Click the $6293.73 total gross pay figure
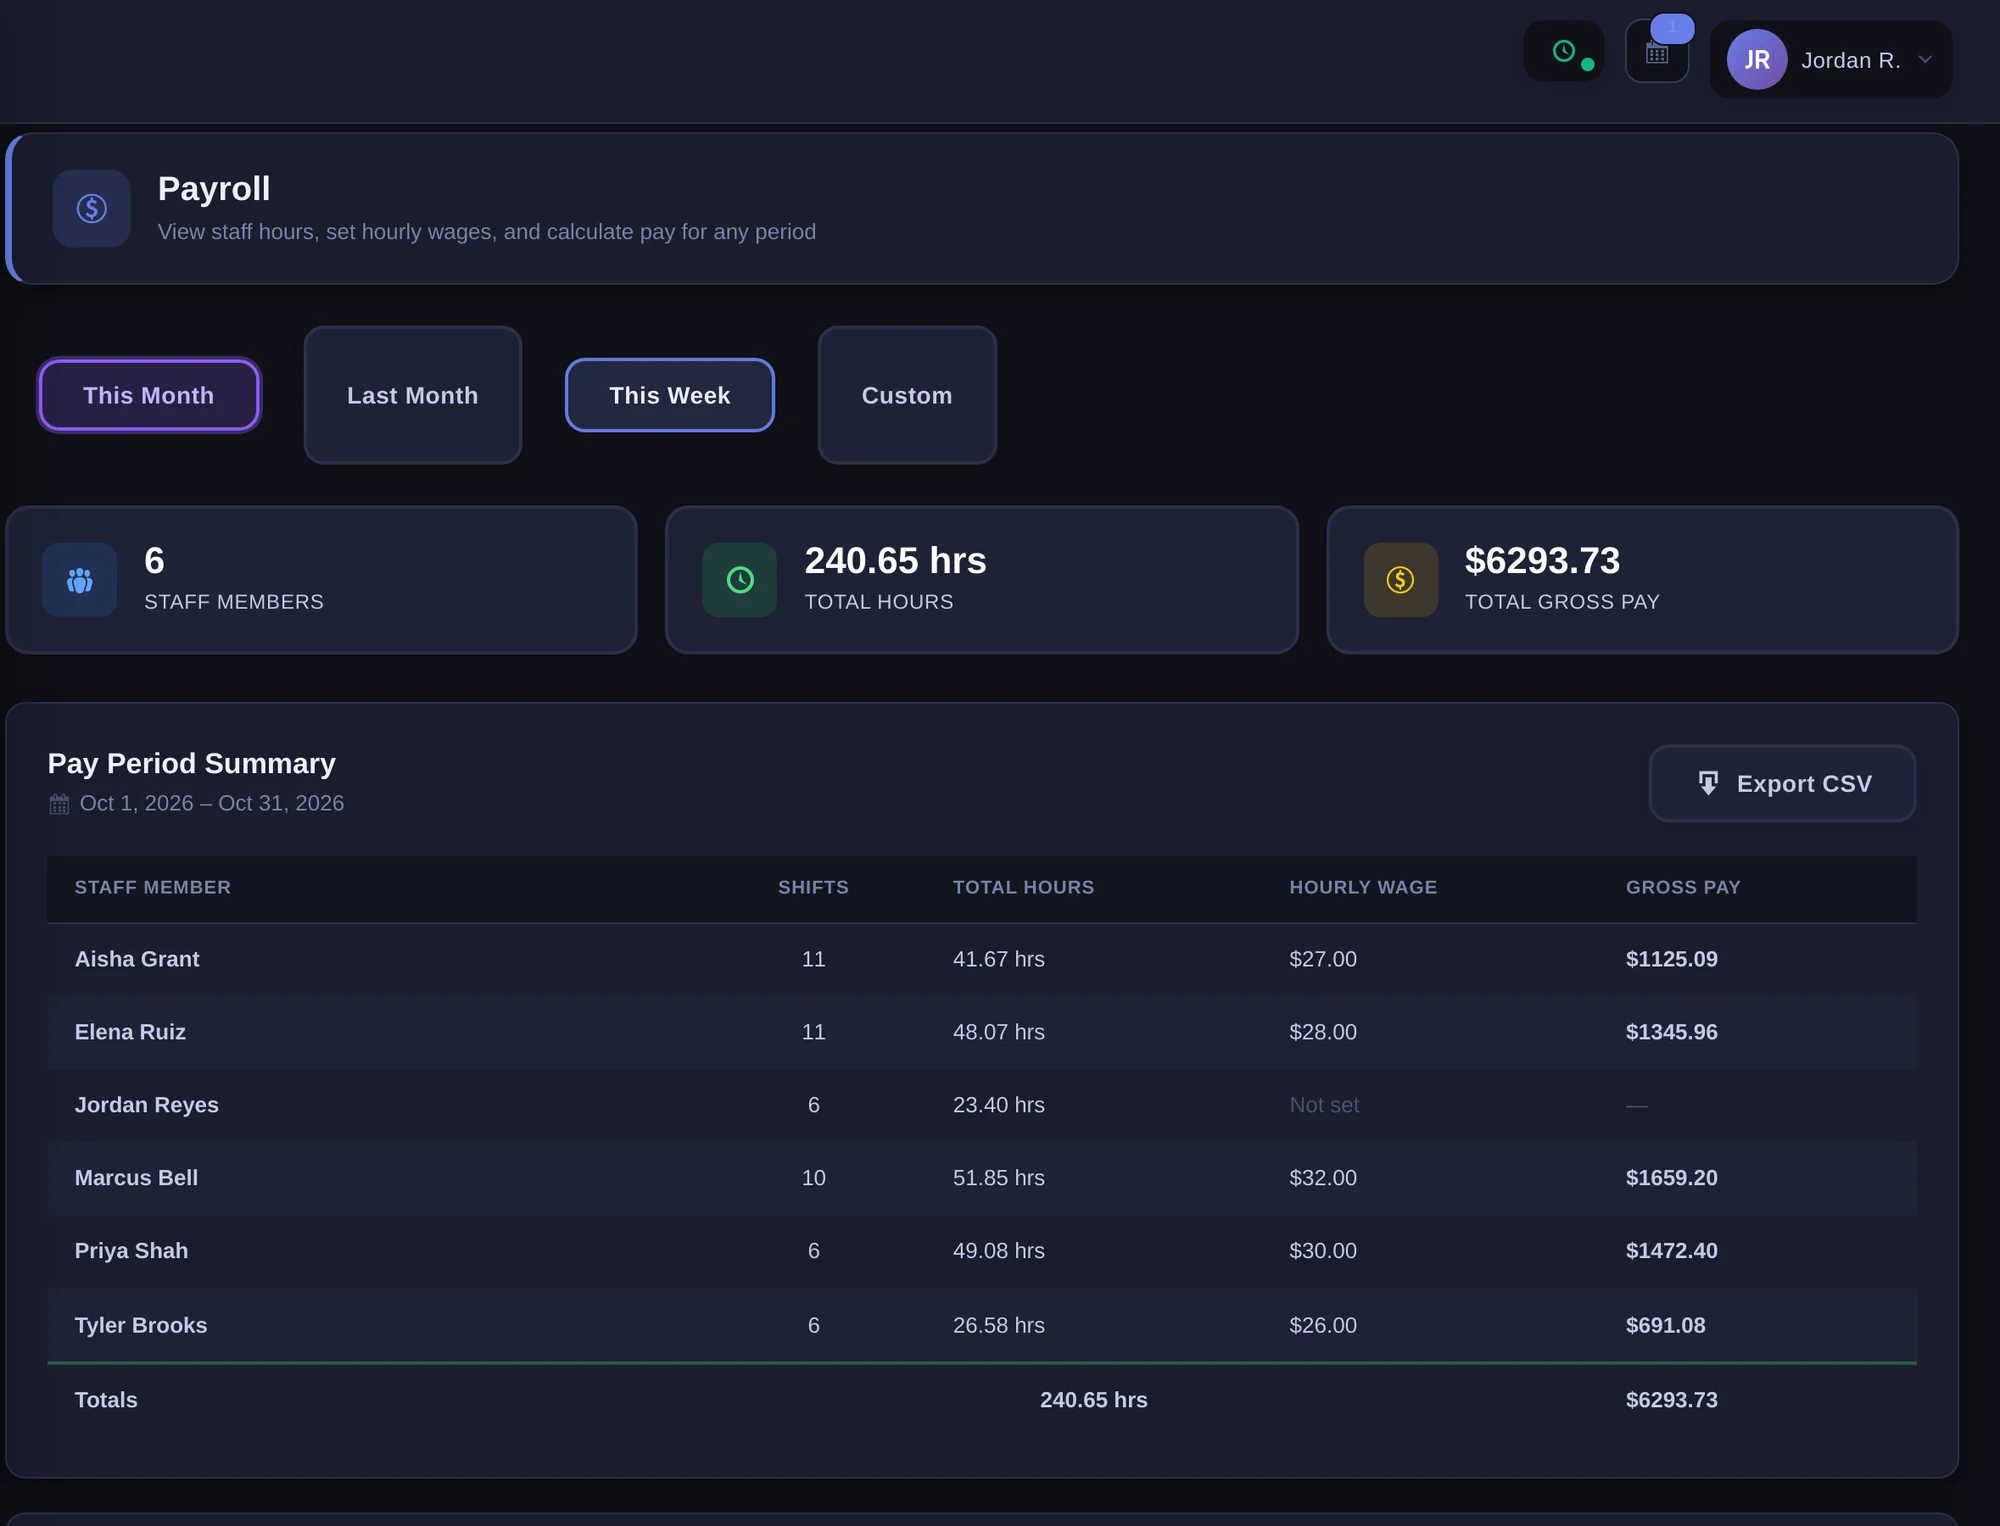The width and height of the screenshot is (2000, 1526). pos(1543,561)
